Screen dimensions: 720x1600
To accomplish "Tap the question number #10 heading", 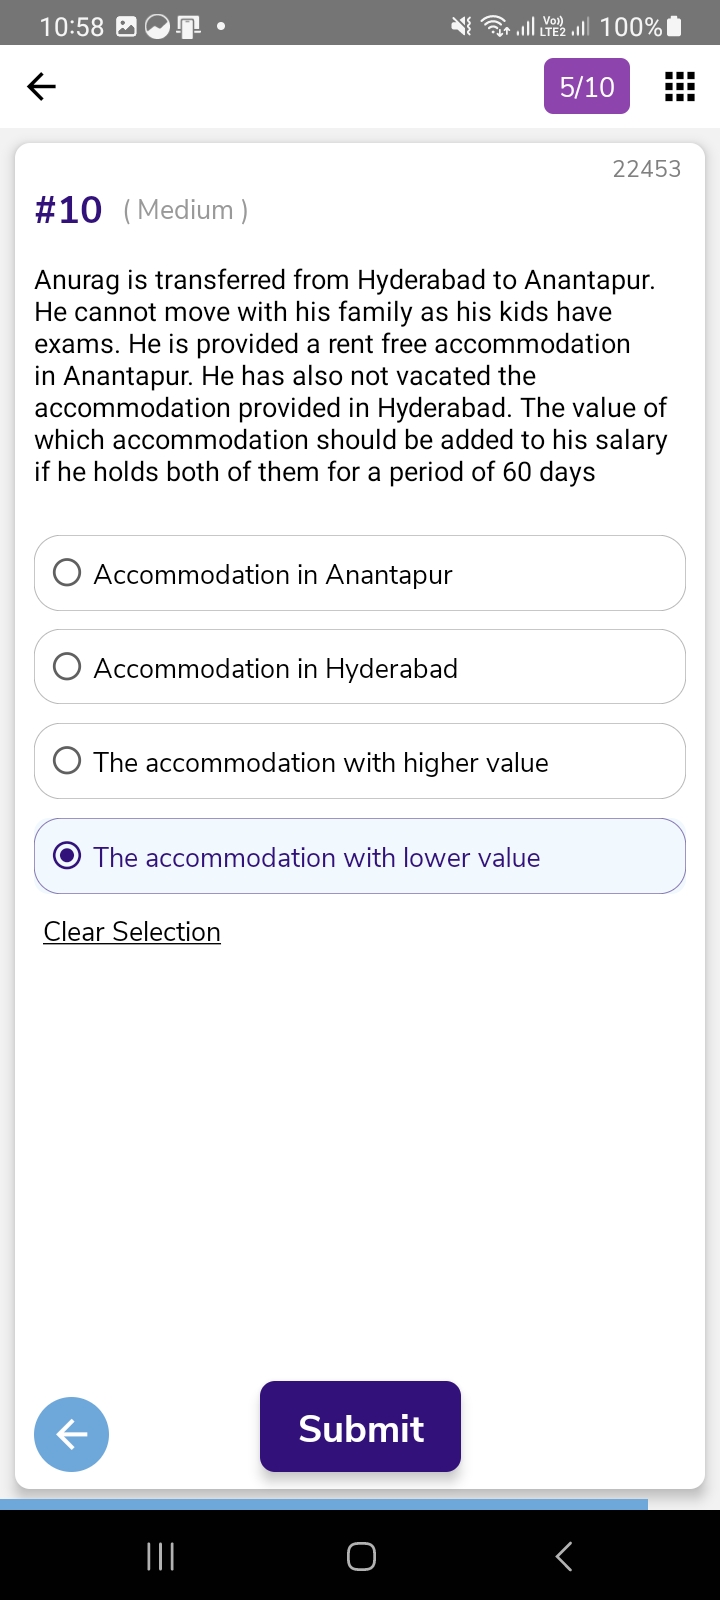I will [x=69, y=210].
